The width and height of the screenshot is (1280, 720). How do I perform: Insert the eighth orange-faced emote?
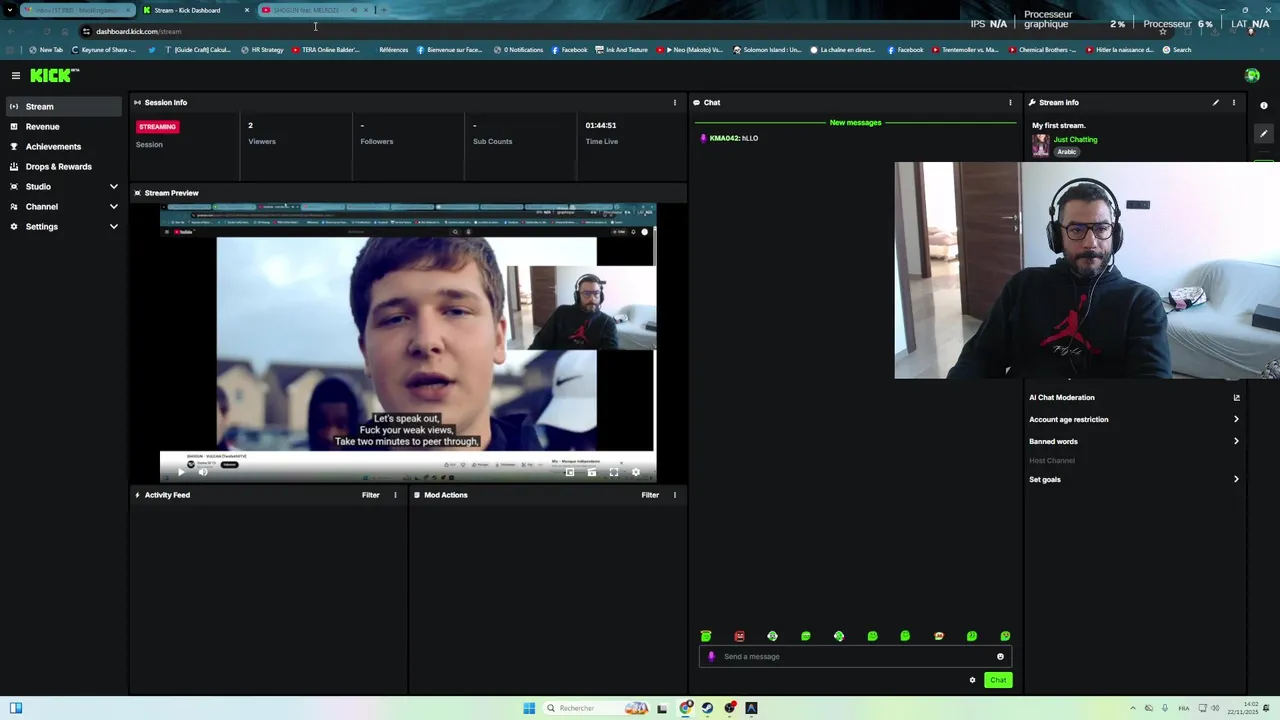coord(938,636)
